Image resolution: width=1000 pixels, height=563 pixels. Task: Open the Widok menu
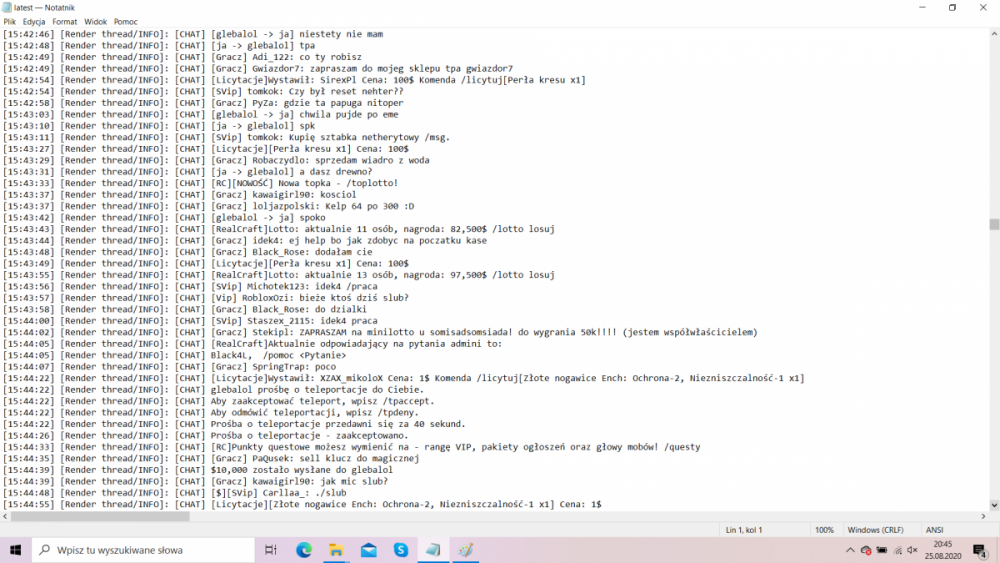[x=96, y=21]
